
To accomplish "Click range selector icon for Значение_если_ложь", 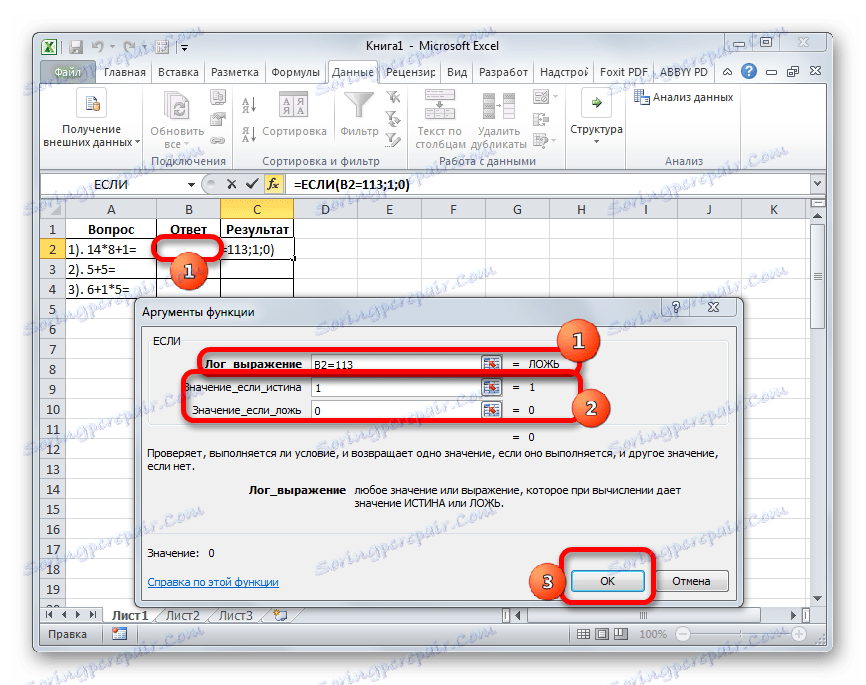I will tap(491, 410).
